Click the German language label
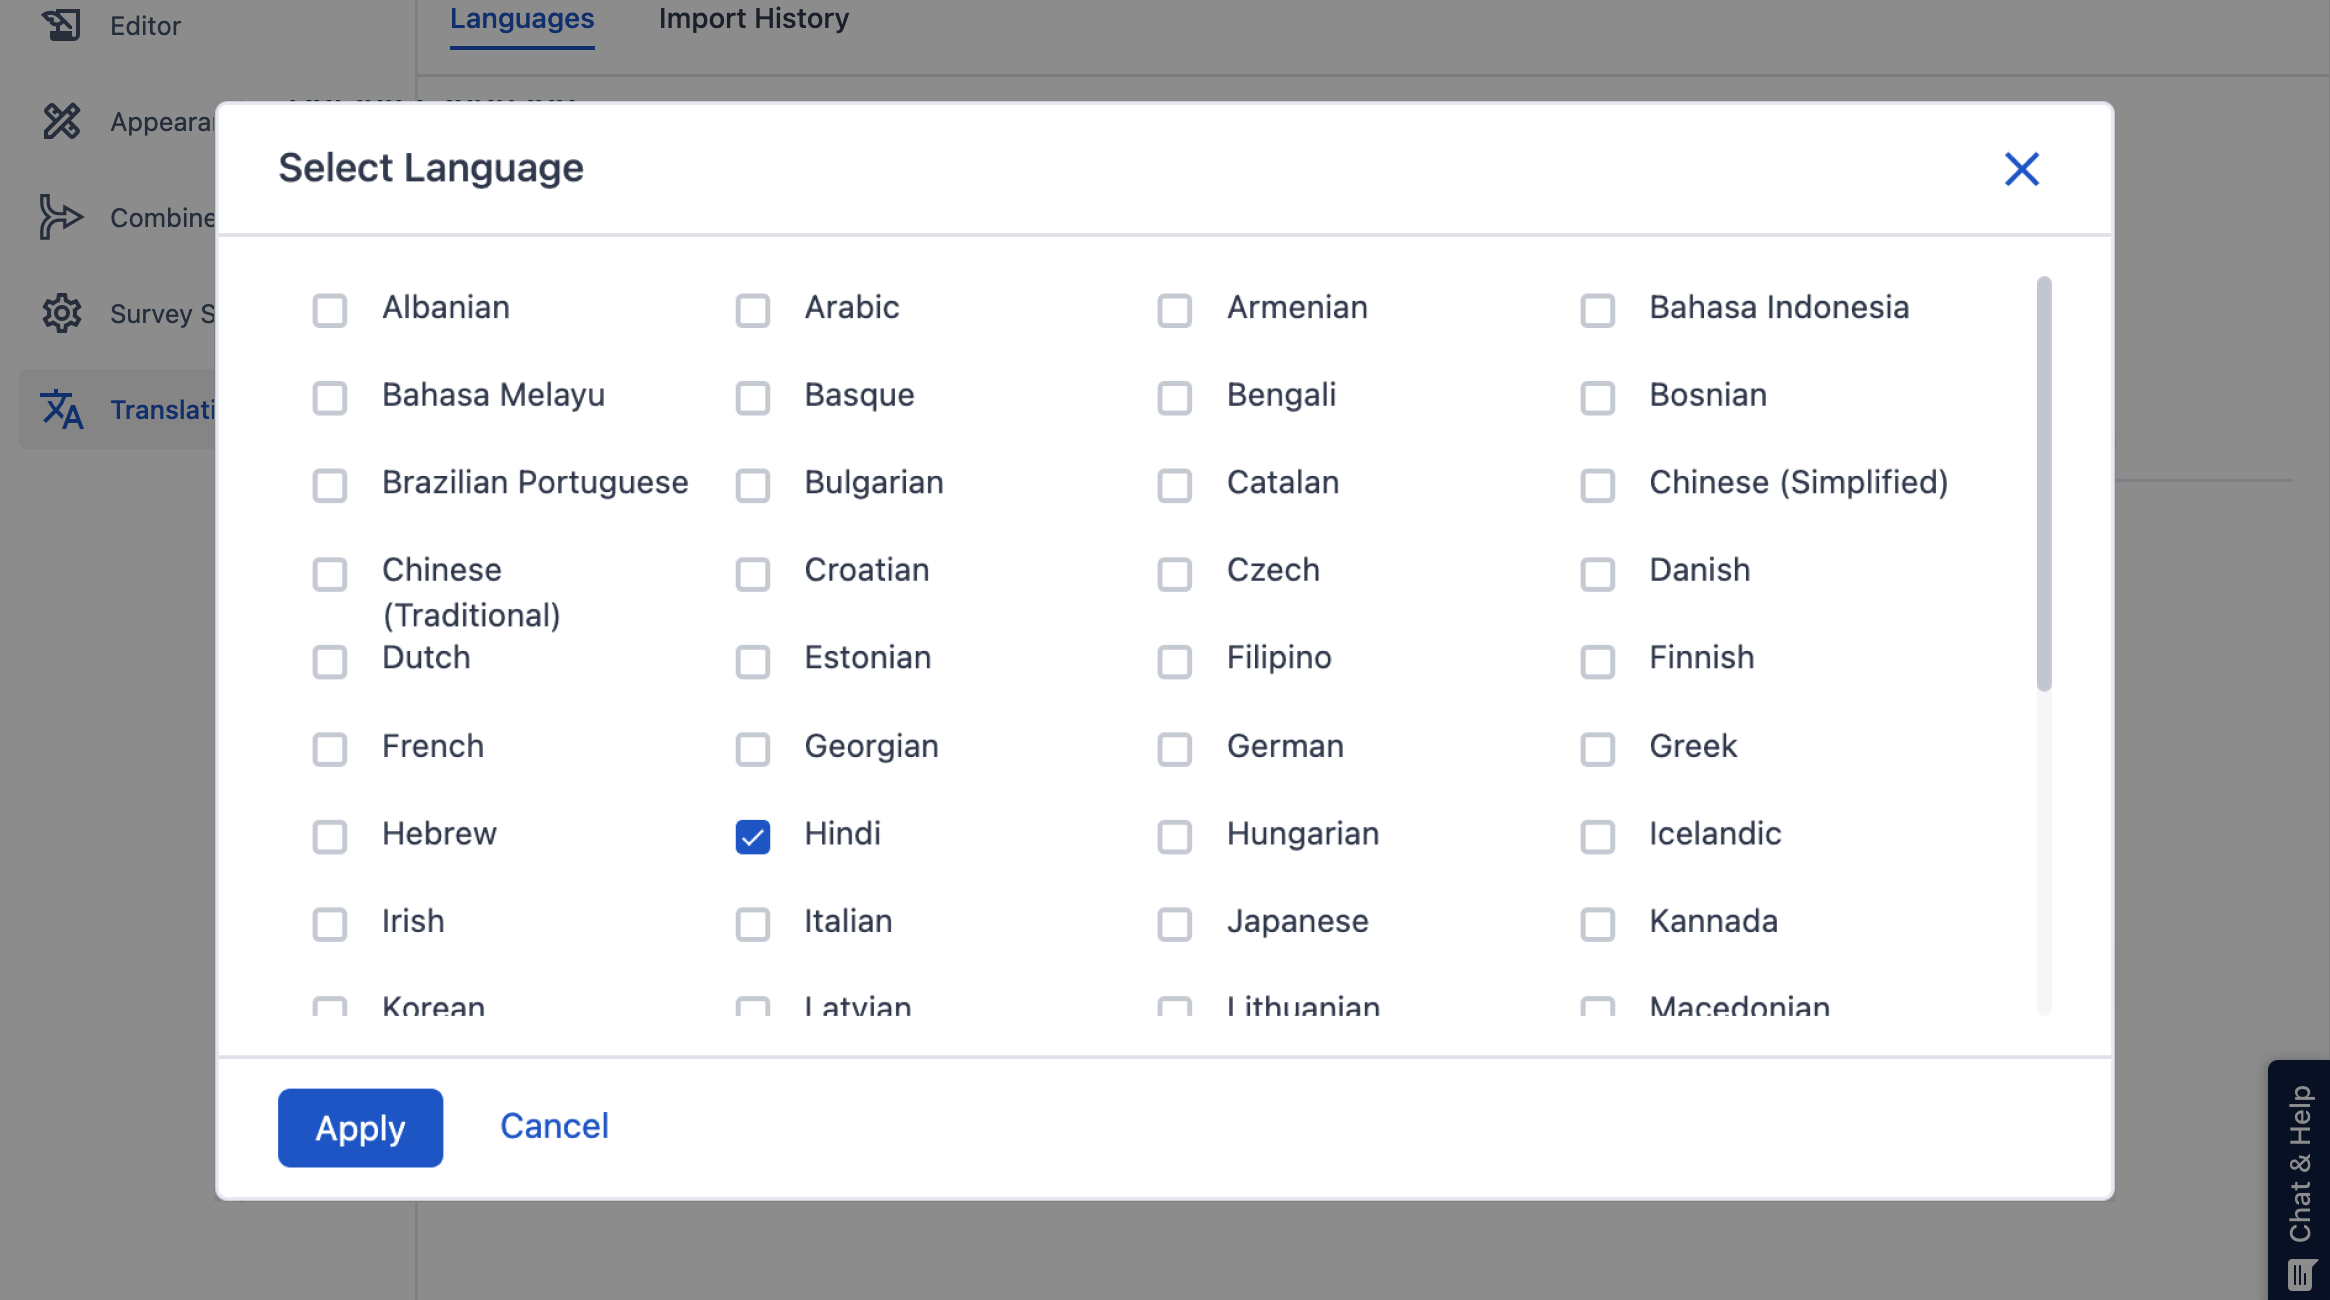The width and height of the screenshot is (2330, 1300). tap(1285, 746)
